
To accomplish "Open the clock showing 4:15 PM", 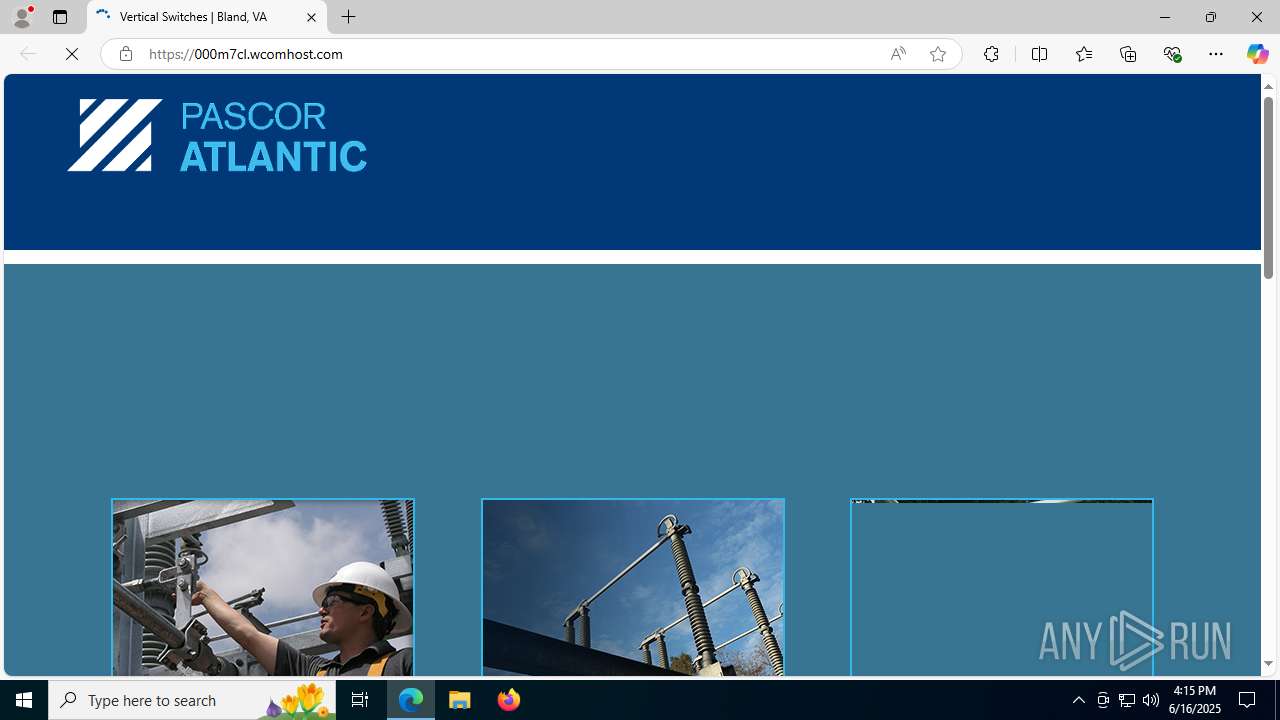I will point(1193,700).
